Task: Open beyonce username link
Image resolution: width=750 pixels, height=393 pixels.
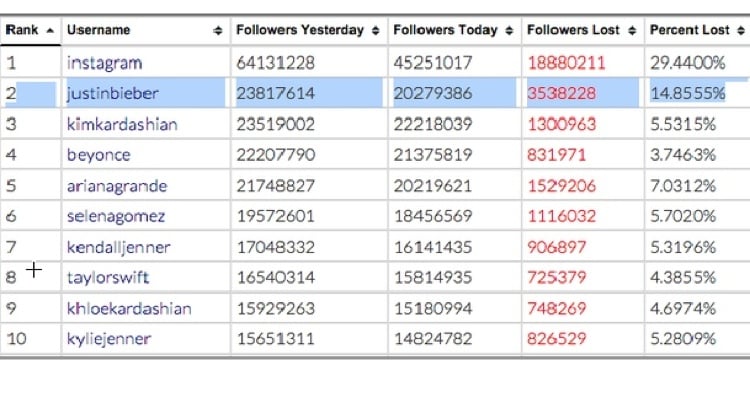Action: [x=99, y=155]
